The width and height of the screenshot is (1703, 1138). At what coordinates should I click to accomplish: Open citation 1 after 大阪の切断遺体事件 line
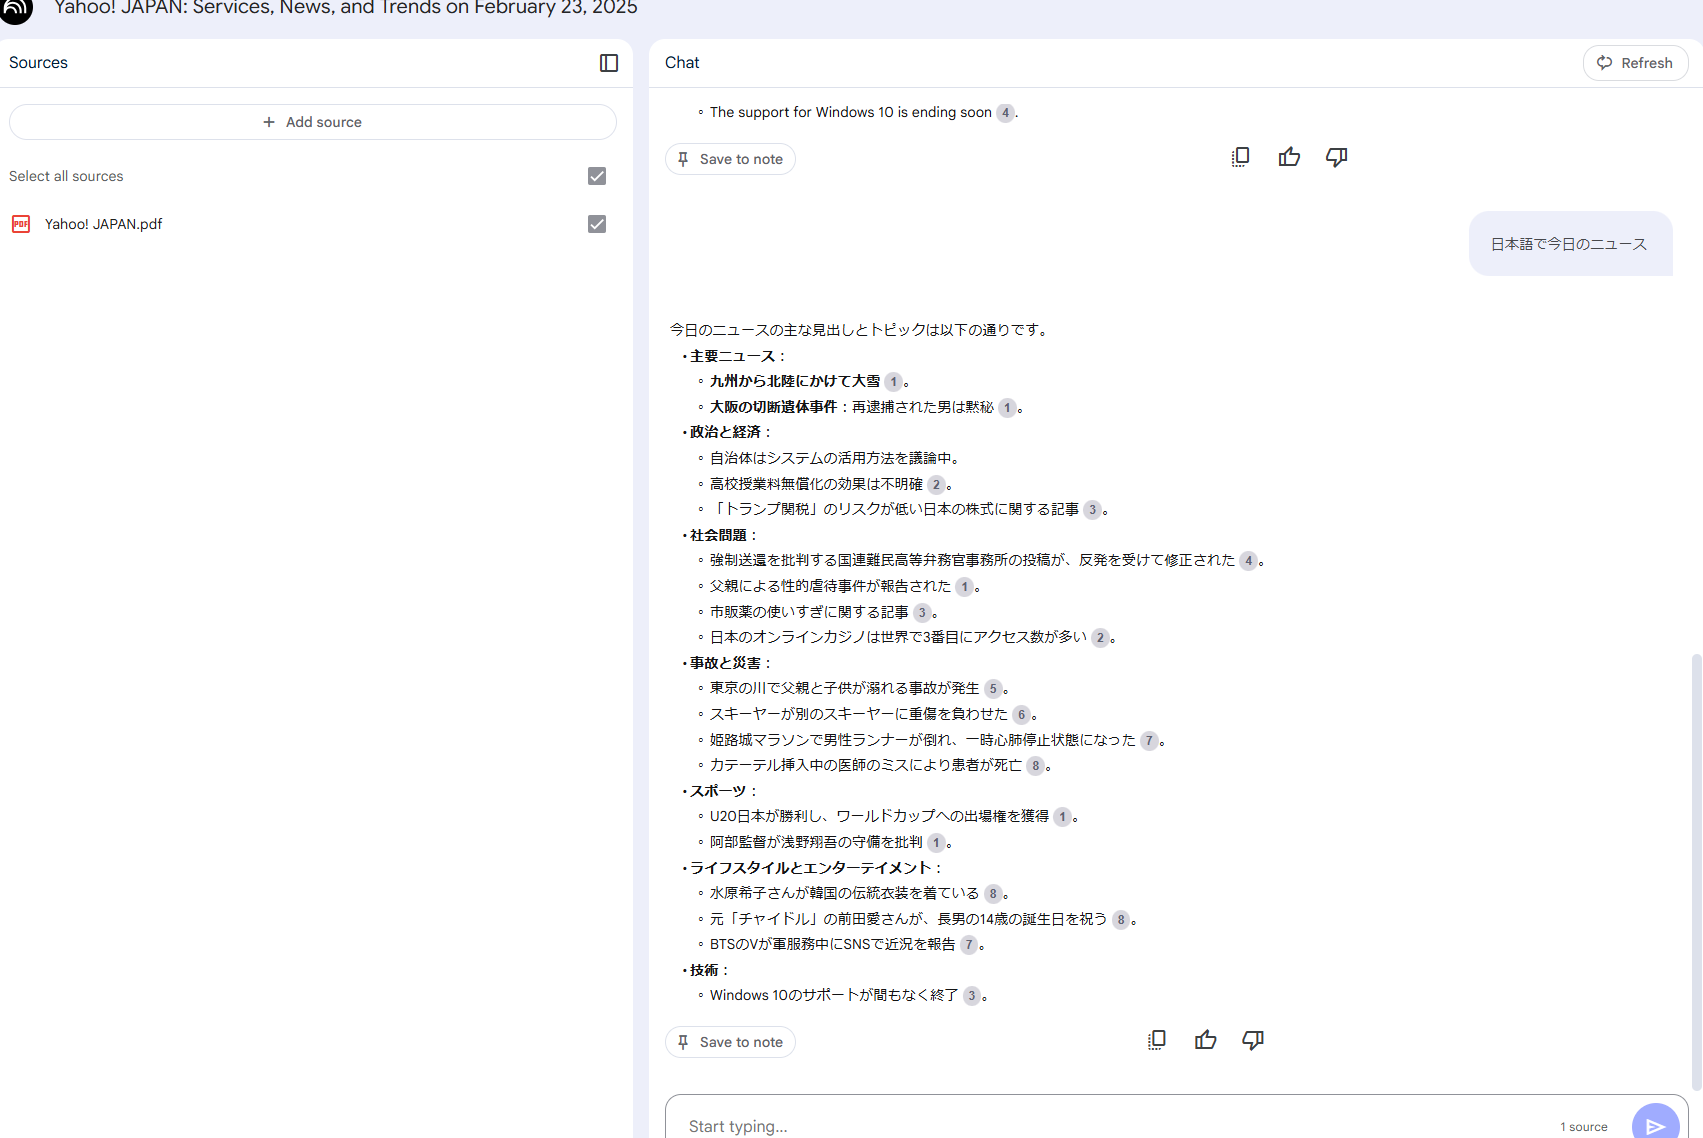[1008, 408]
